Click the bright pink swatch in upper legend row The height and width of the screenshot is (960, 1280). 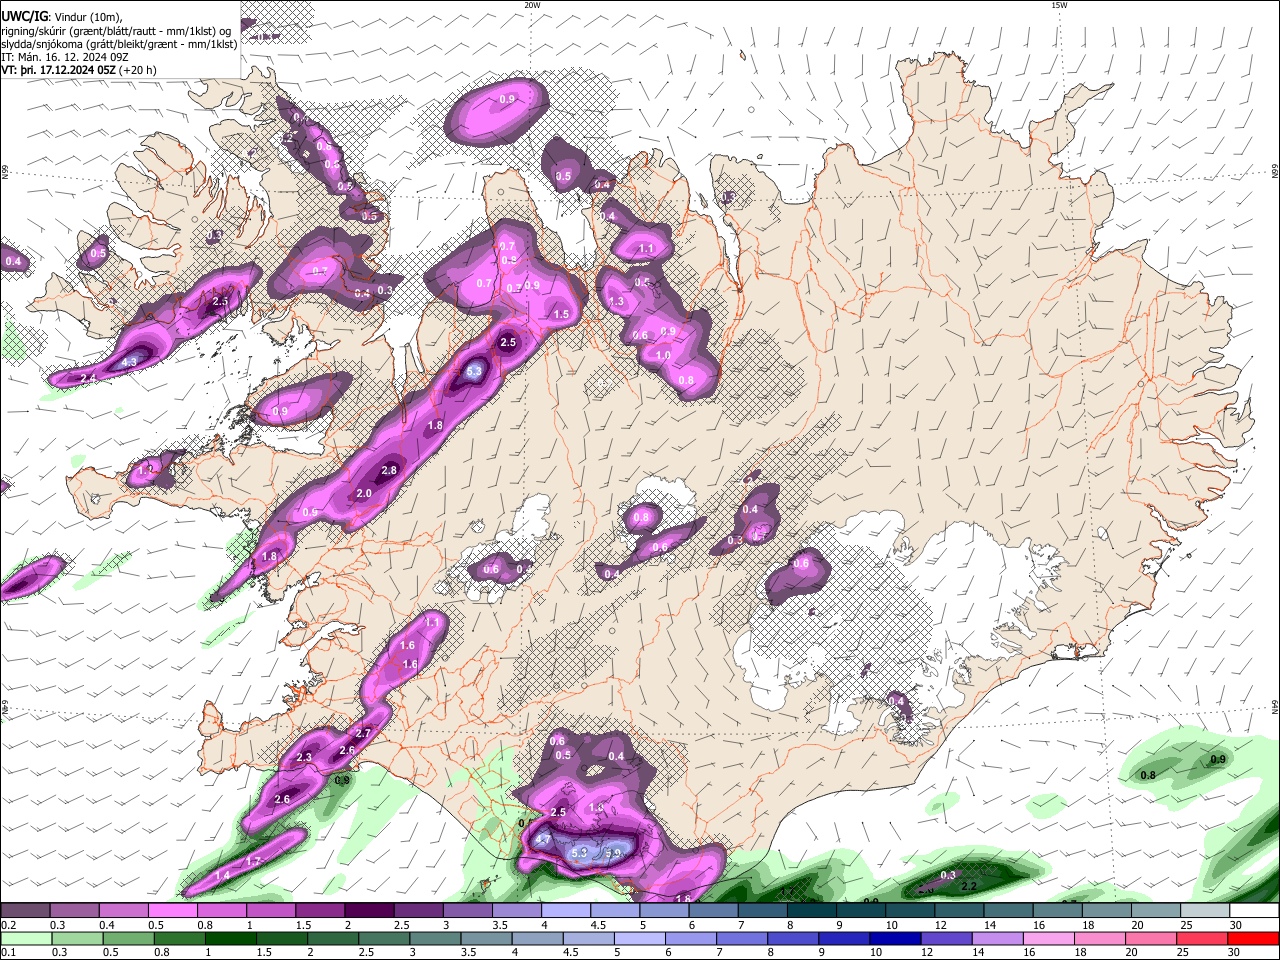(172, 911)
